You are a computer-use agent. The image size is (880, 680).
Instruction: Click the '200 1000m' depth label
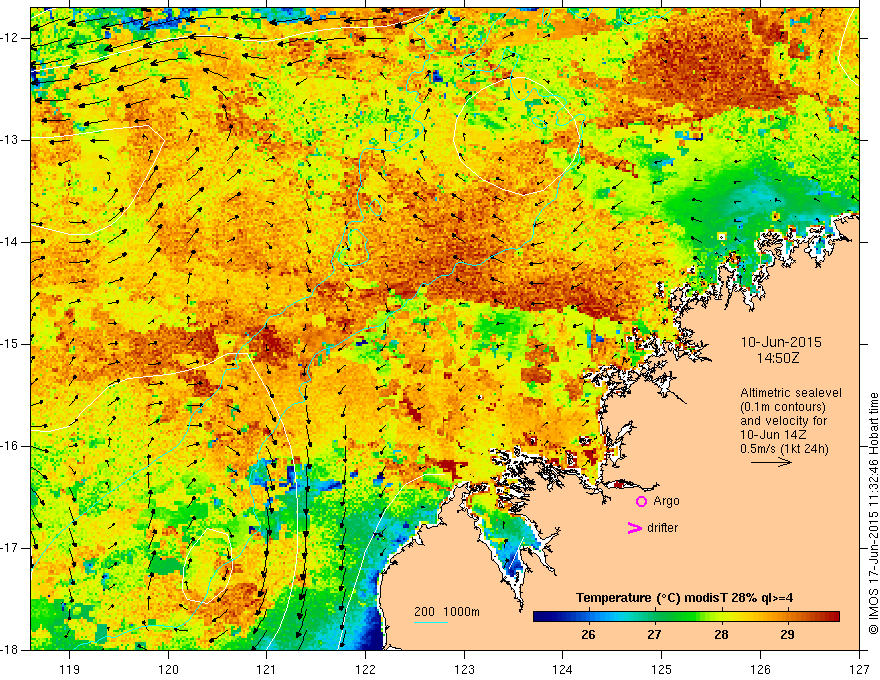447,612
